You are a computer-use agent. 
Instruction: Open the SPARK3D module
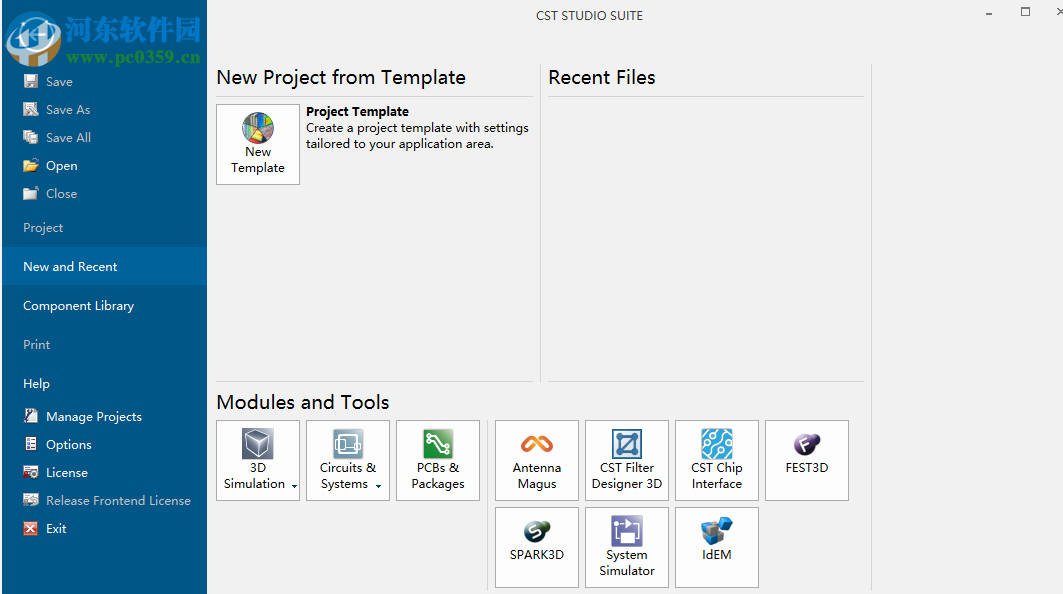tap(536, 546)
